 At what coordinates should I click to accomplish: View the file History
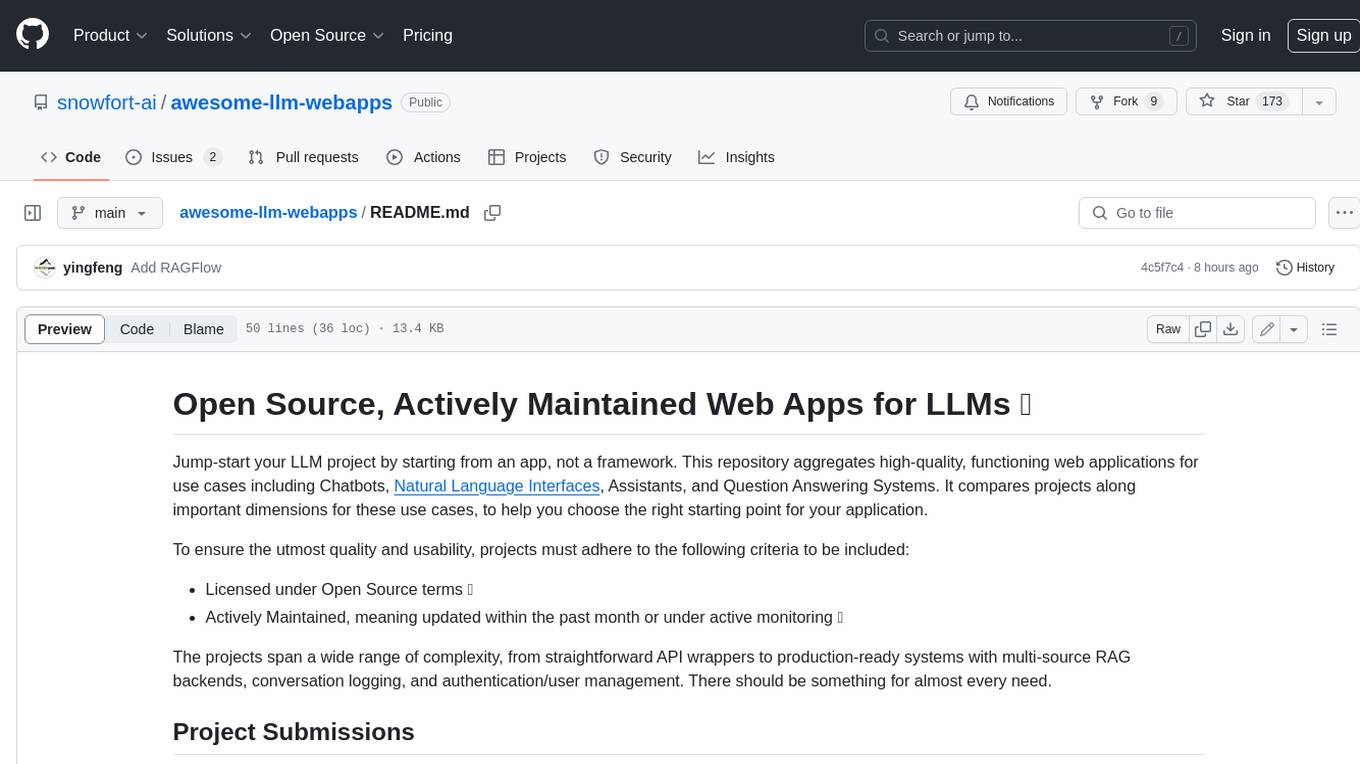(1305, 268)
